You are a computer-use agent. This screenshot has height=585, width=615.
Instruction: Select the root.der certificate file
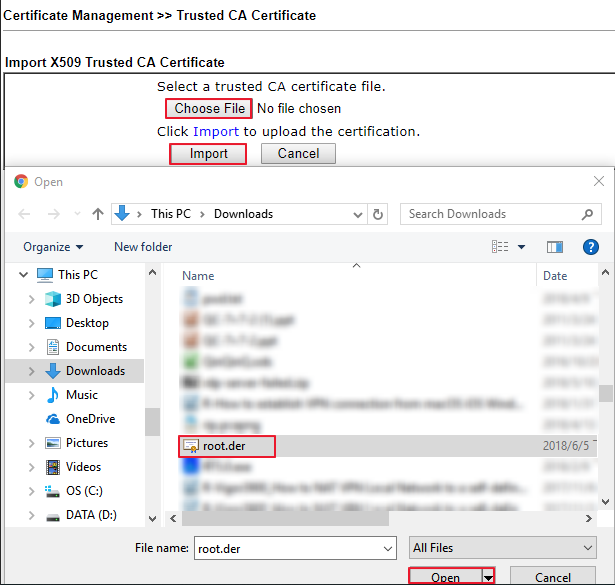[223, 446]
